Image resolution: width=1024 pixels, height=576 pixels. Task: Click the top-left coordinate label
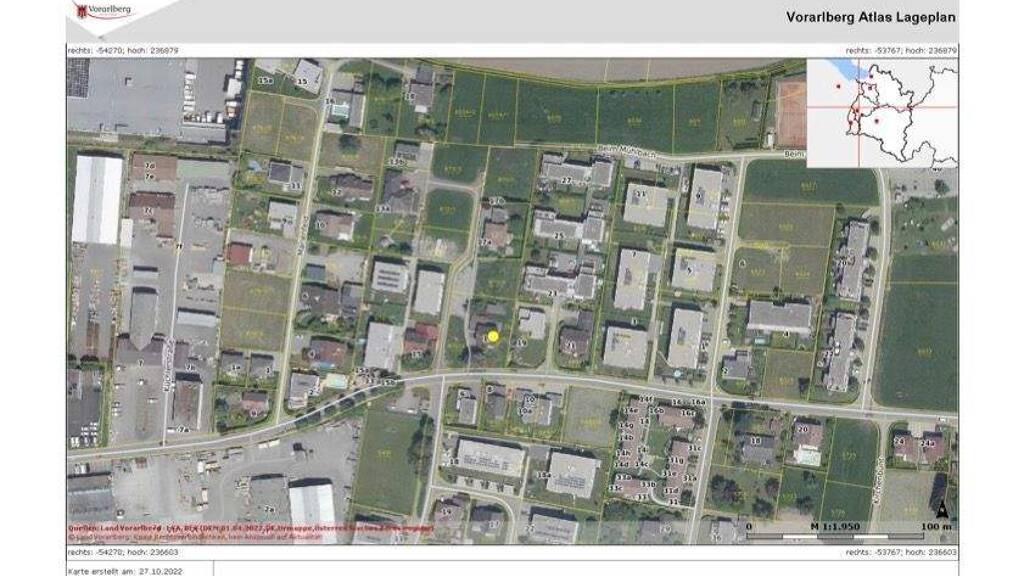[x=123, y=49]
